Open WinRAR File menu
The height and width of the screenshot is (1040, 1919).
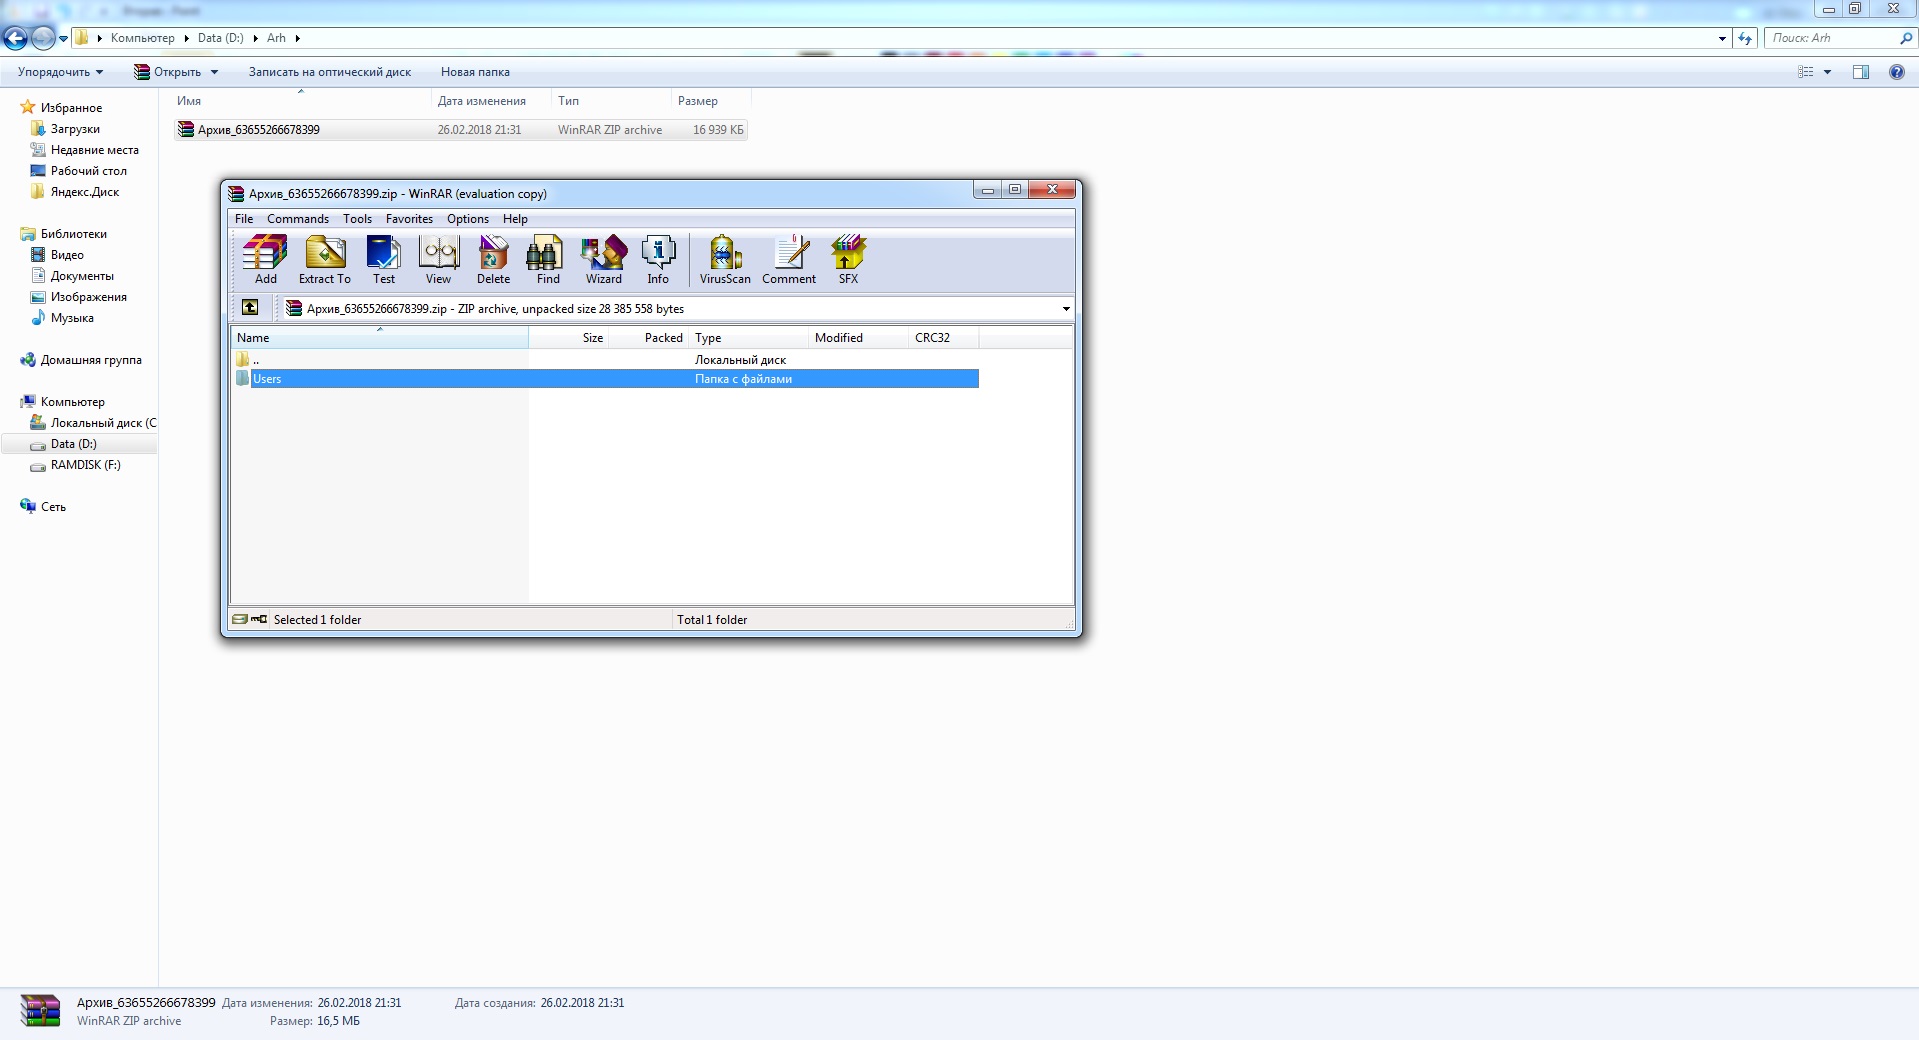coord(244,219)
